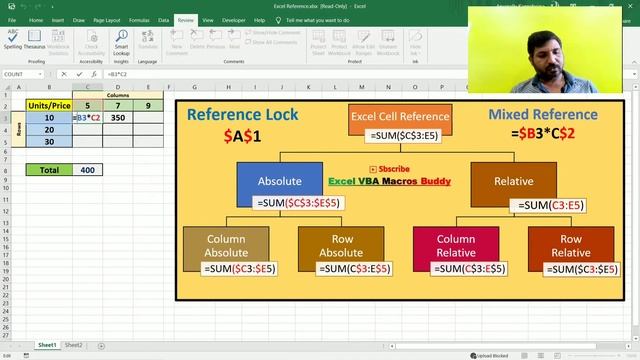Click the Absolute blue box

(280, 181)
